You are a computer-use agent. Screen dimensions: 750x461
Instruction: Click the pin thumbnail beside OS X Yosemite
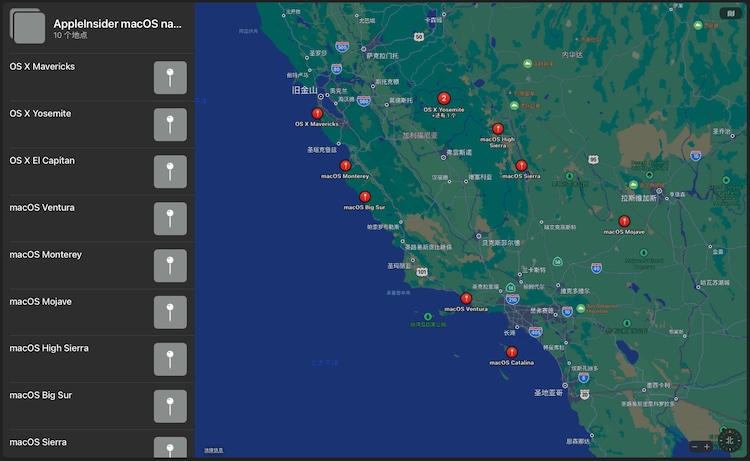(x=170, y=124)
